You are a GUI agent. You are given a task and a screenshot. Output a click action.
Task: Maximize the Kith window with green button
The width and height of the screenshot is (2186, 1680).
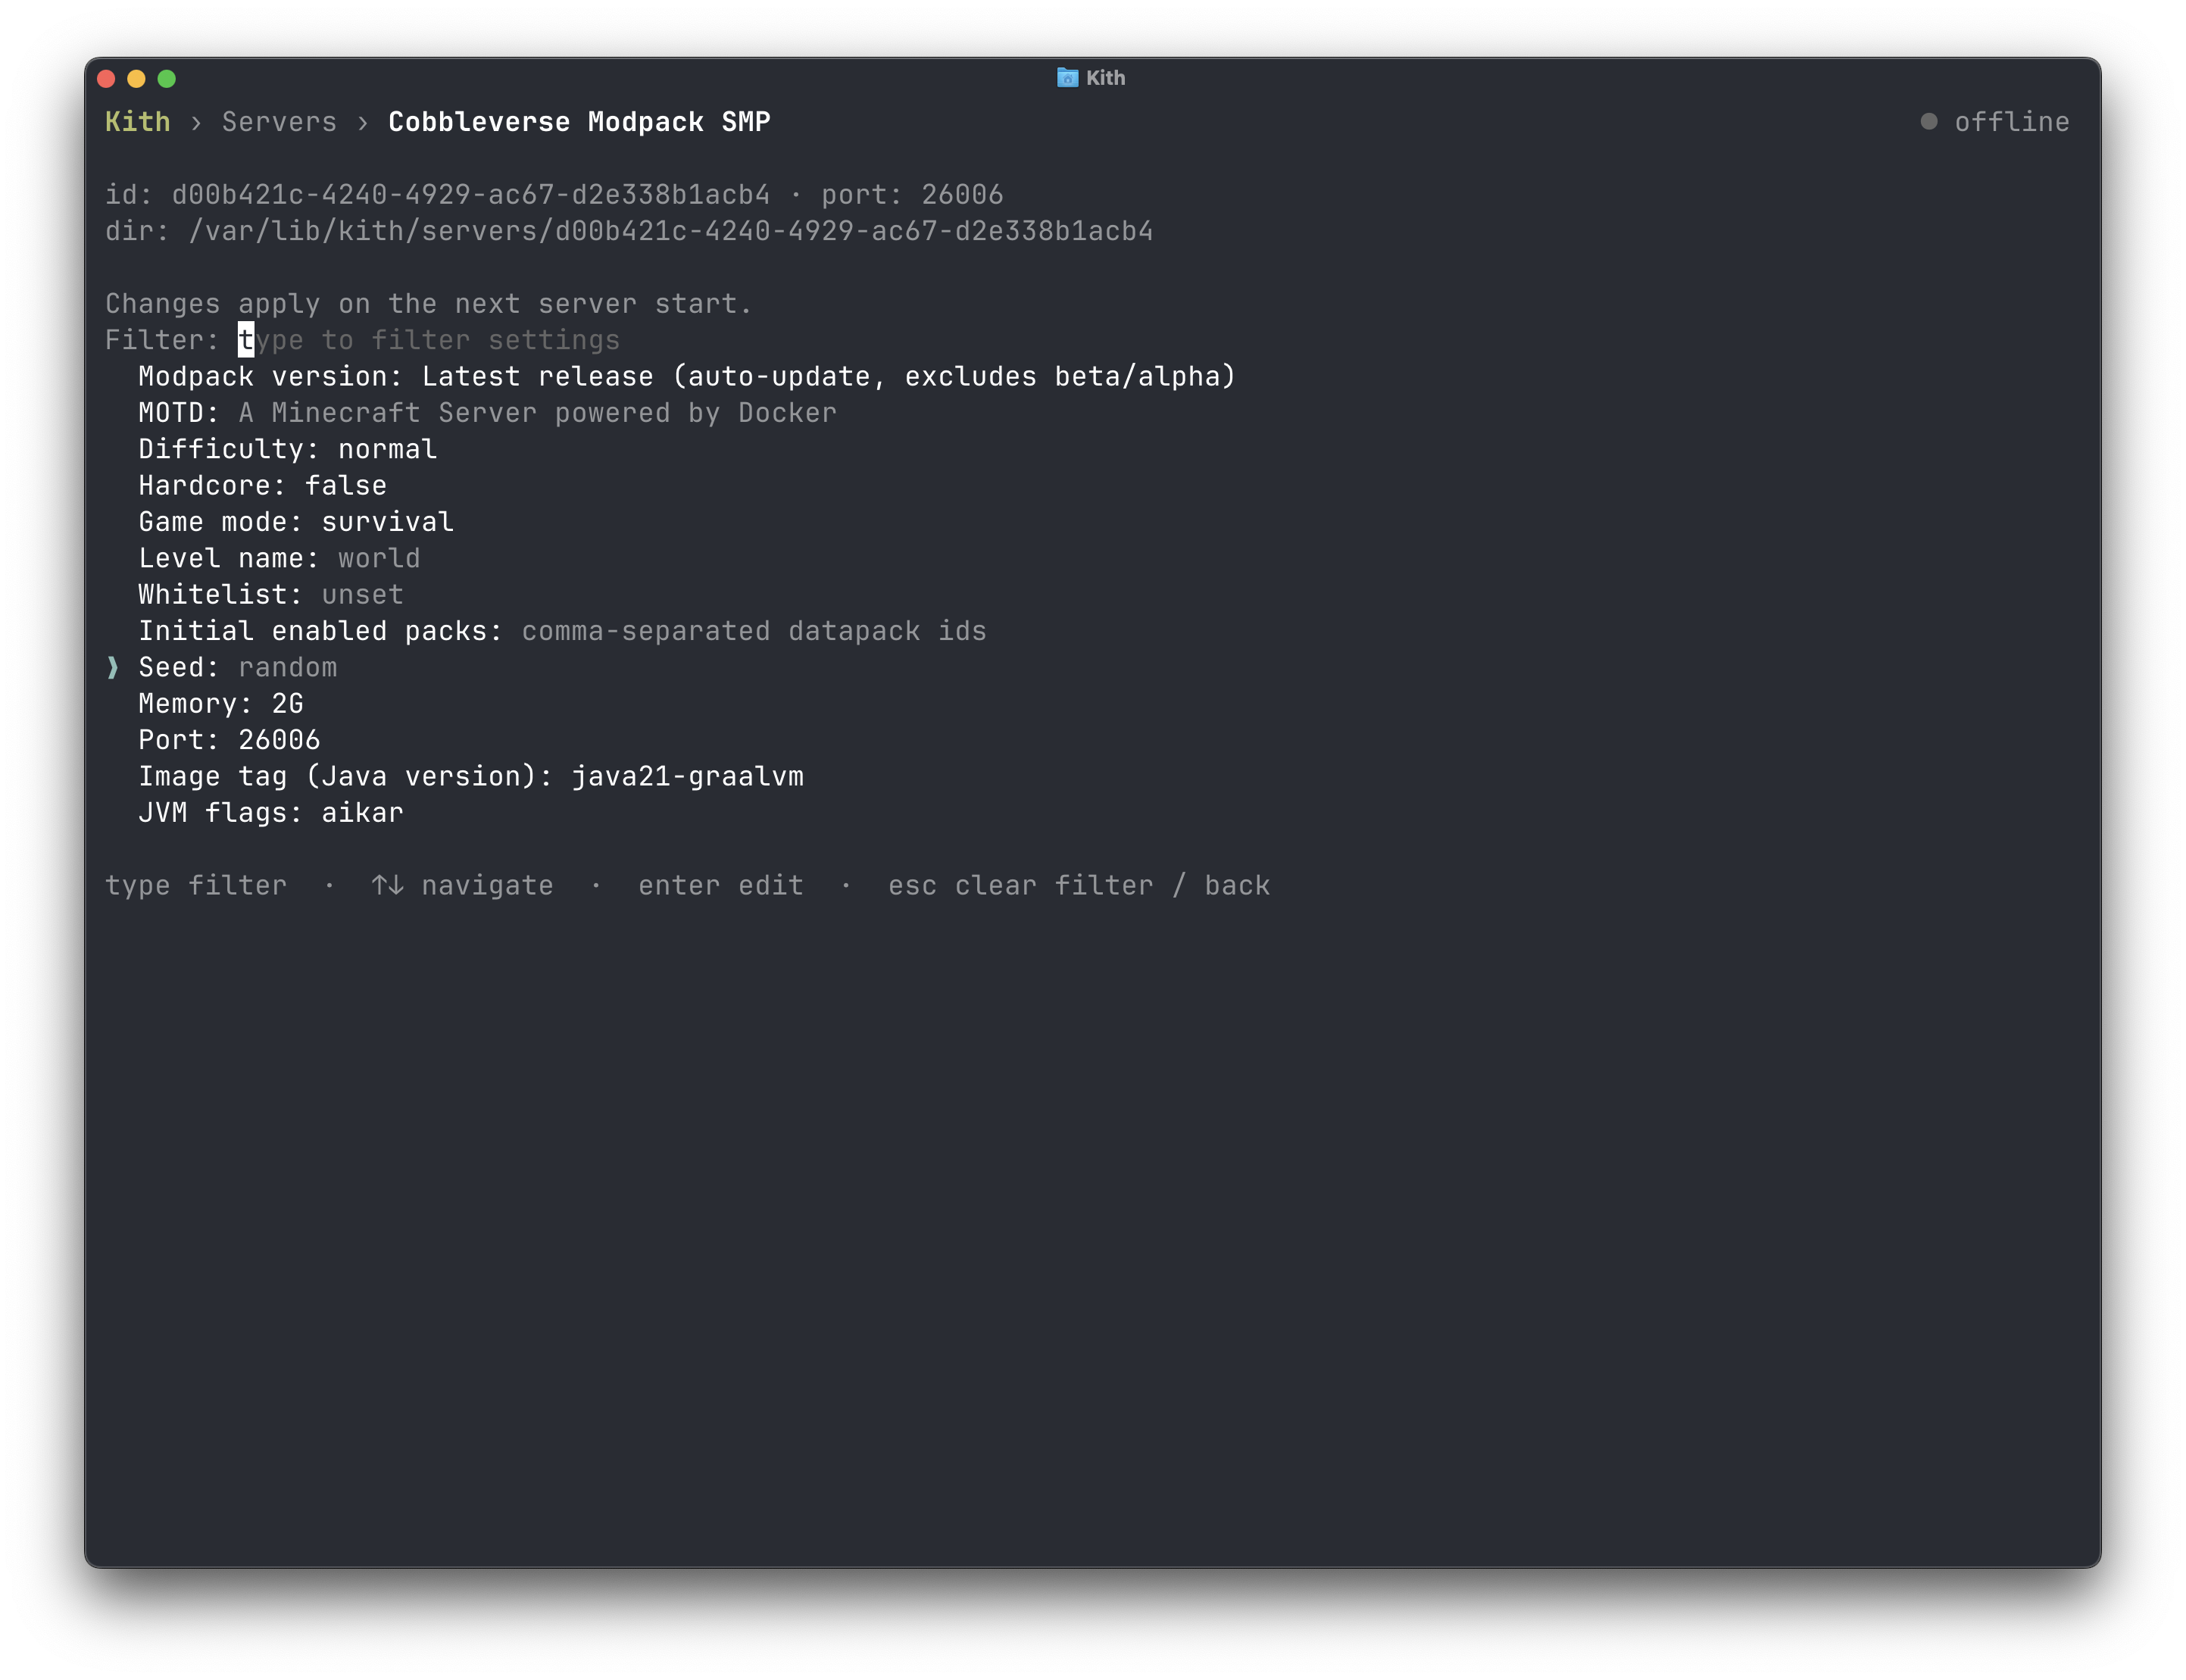click(167, 79)
